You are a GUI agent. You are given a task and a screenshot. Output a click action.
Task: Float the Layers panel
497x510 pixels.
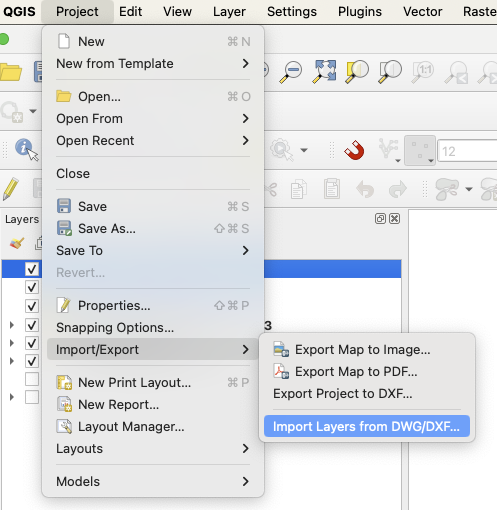pos(380,219)
